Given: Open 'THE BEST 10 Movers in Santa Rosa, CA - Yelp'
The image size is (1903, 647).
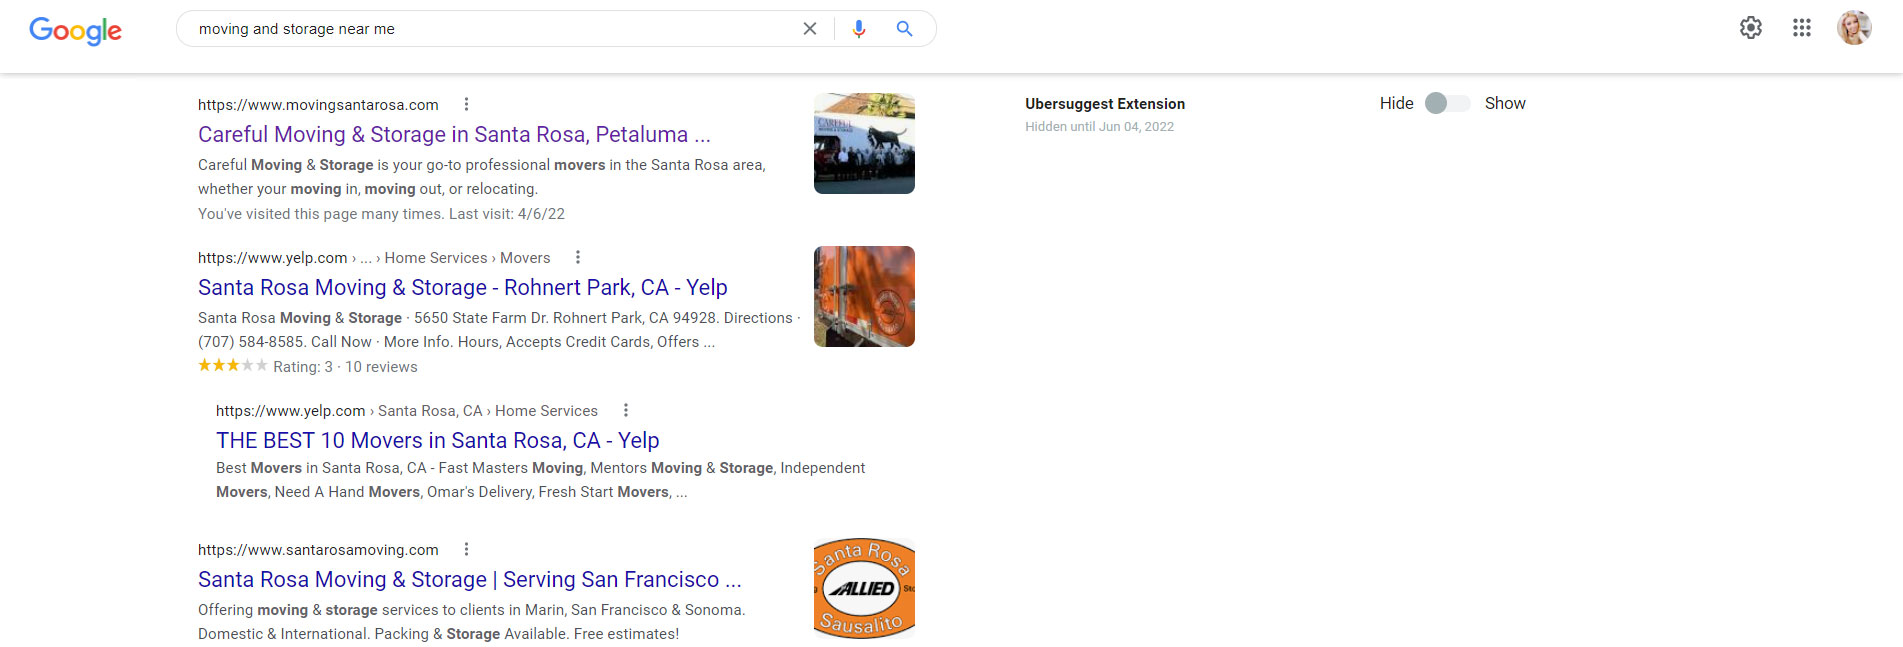Looking at the screenshot, I should [438, 440].
